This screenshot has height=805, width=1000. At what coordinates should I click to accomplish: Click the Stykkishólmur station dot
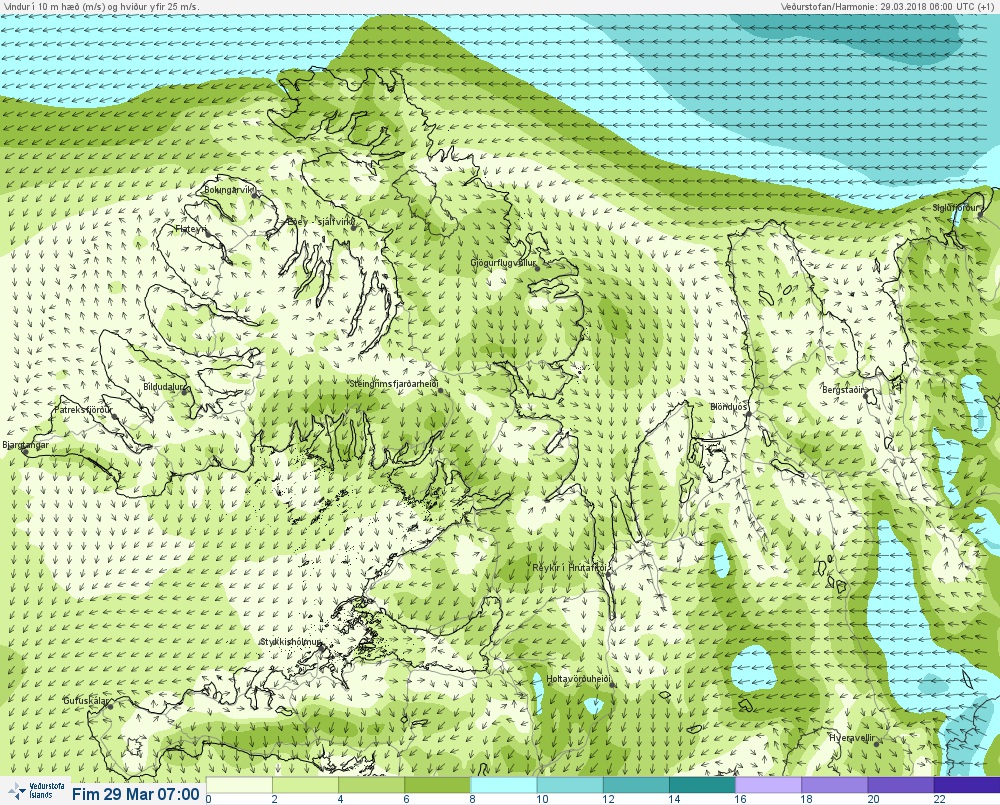pos(323,647)
